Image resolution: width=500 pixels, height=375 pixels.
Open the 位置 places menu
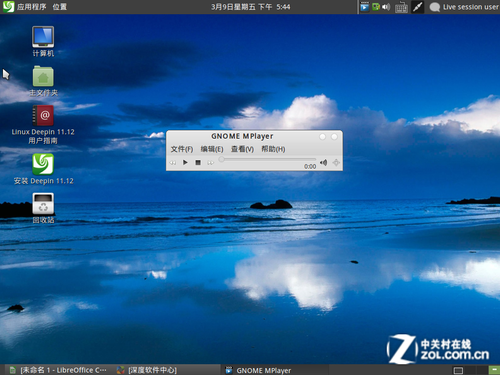(60, 7)
